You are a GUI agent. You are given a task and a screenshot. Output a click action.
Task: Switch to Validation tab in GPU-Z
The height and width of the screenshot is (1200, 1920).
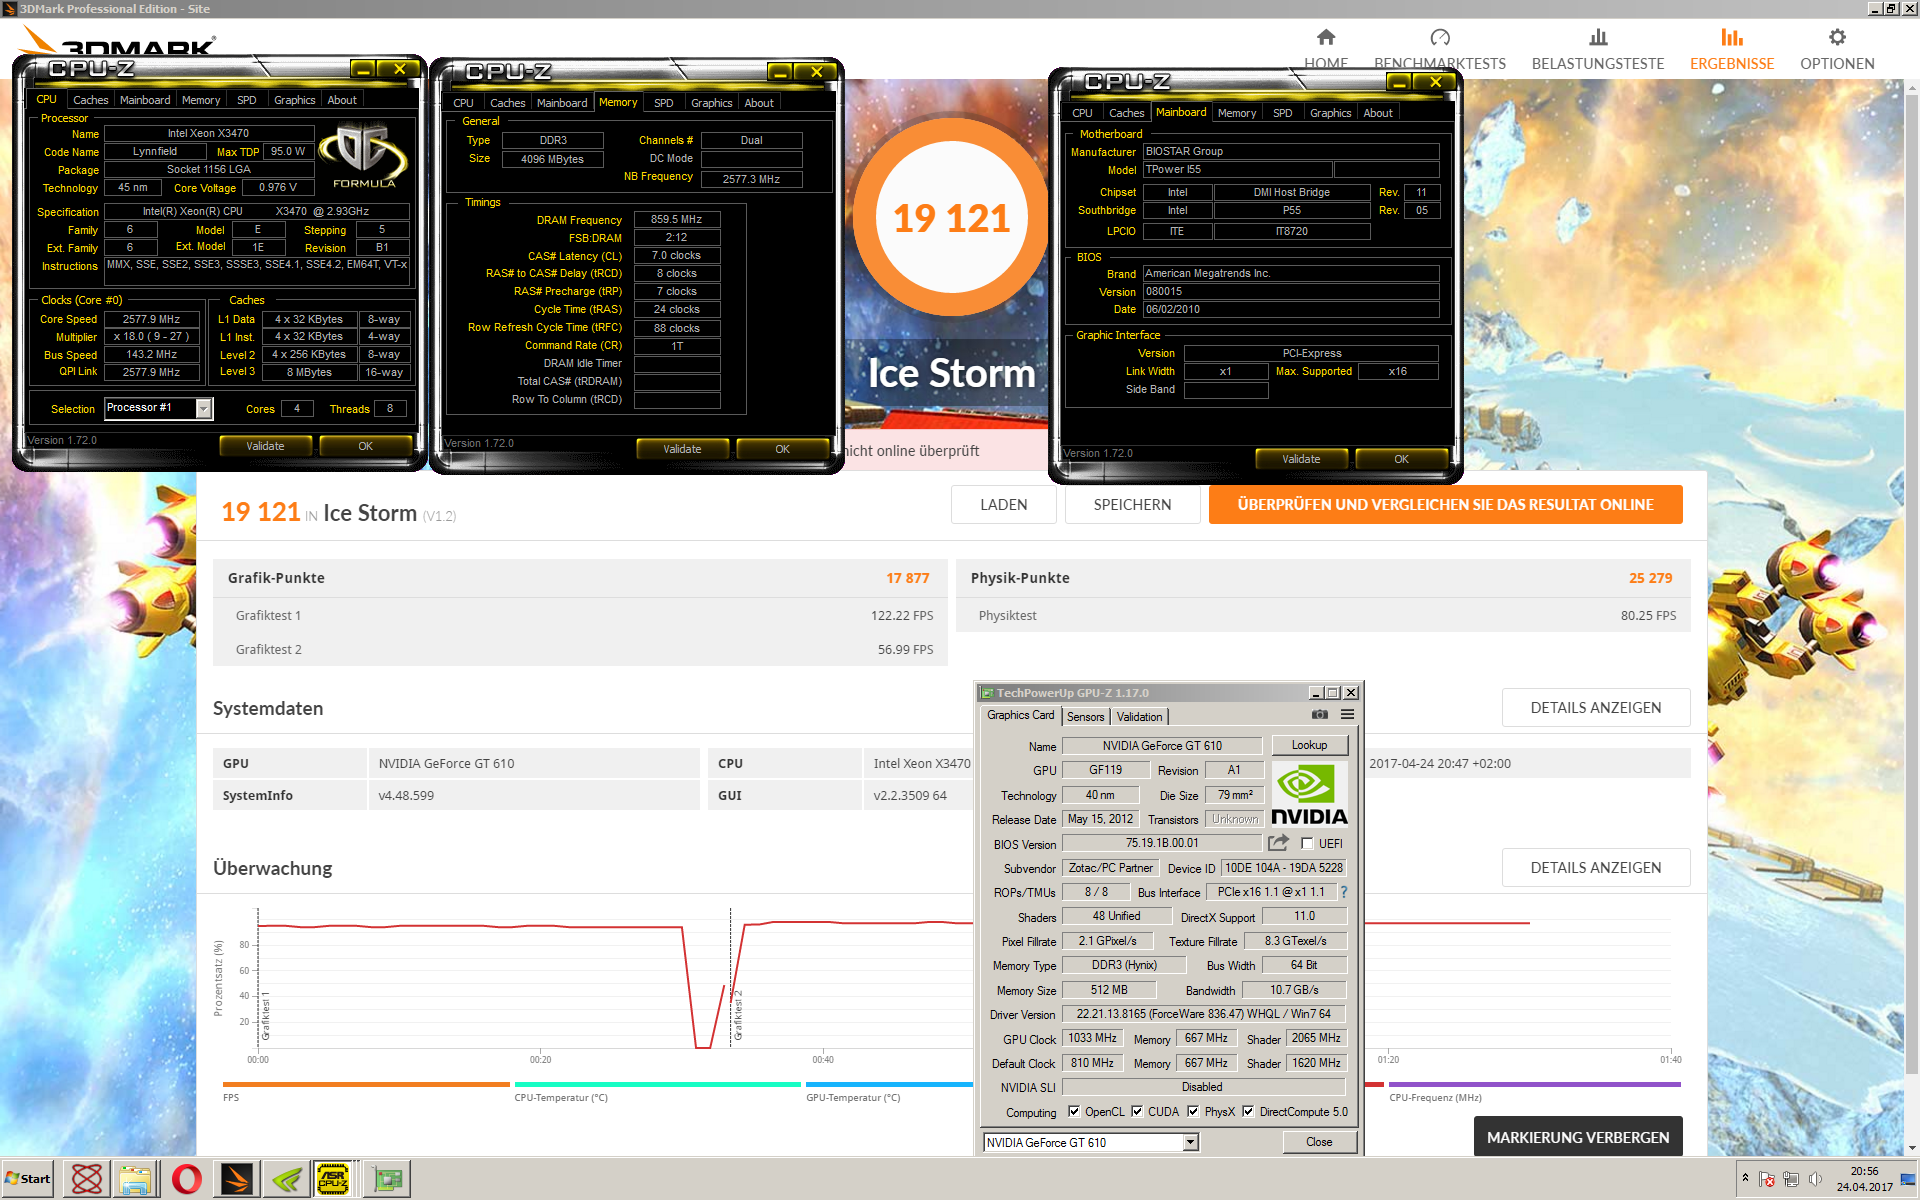pyautogui.click(x=1139, y=716)
